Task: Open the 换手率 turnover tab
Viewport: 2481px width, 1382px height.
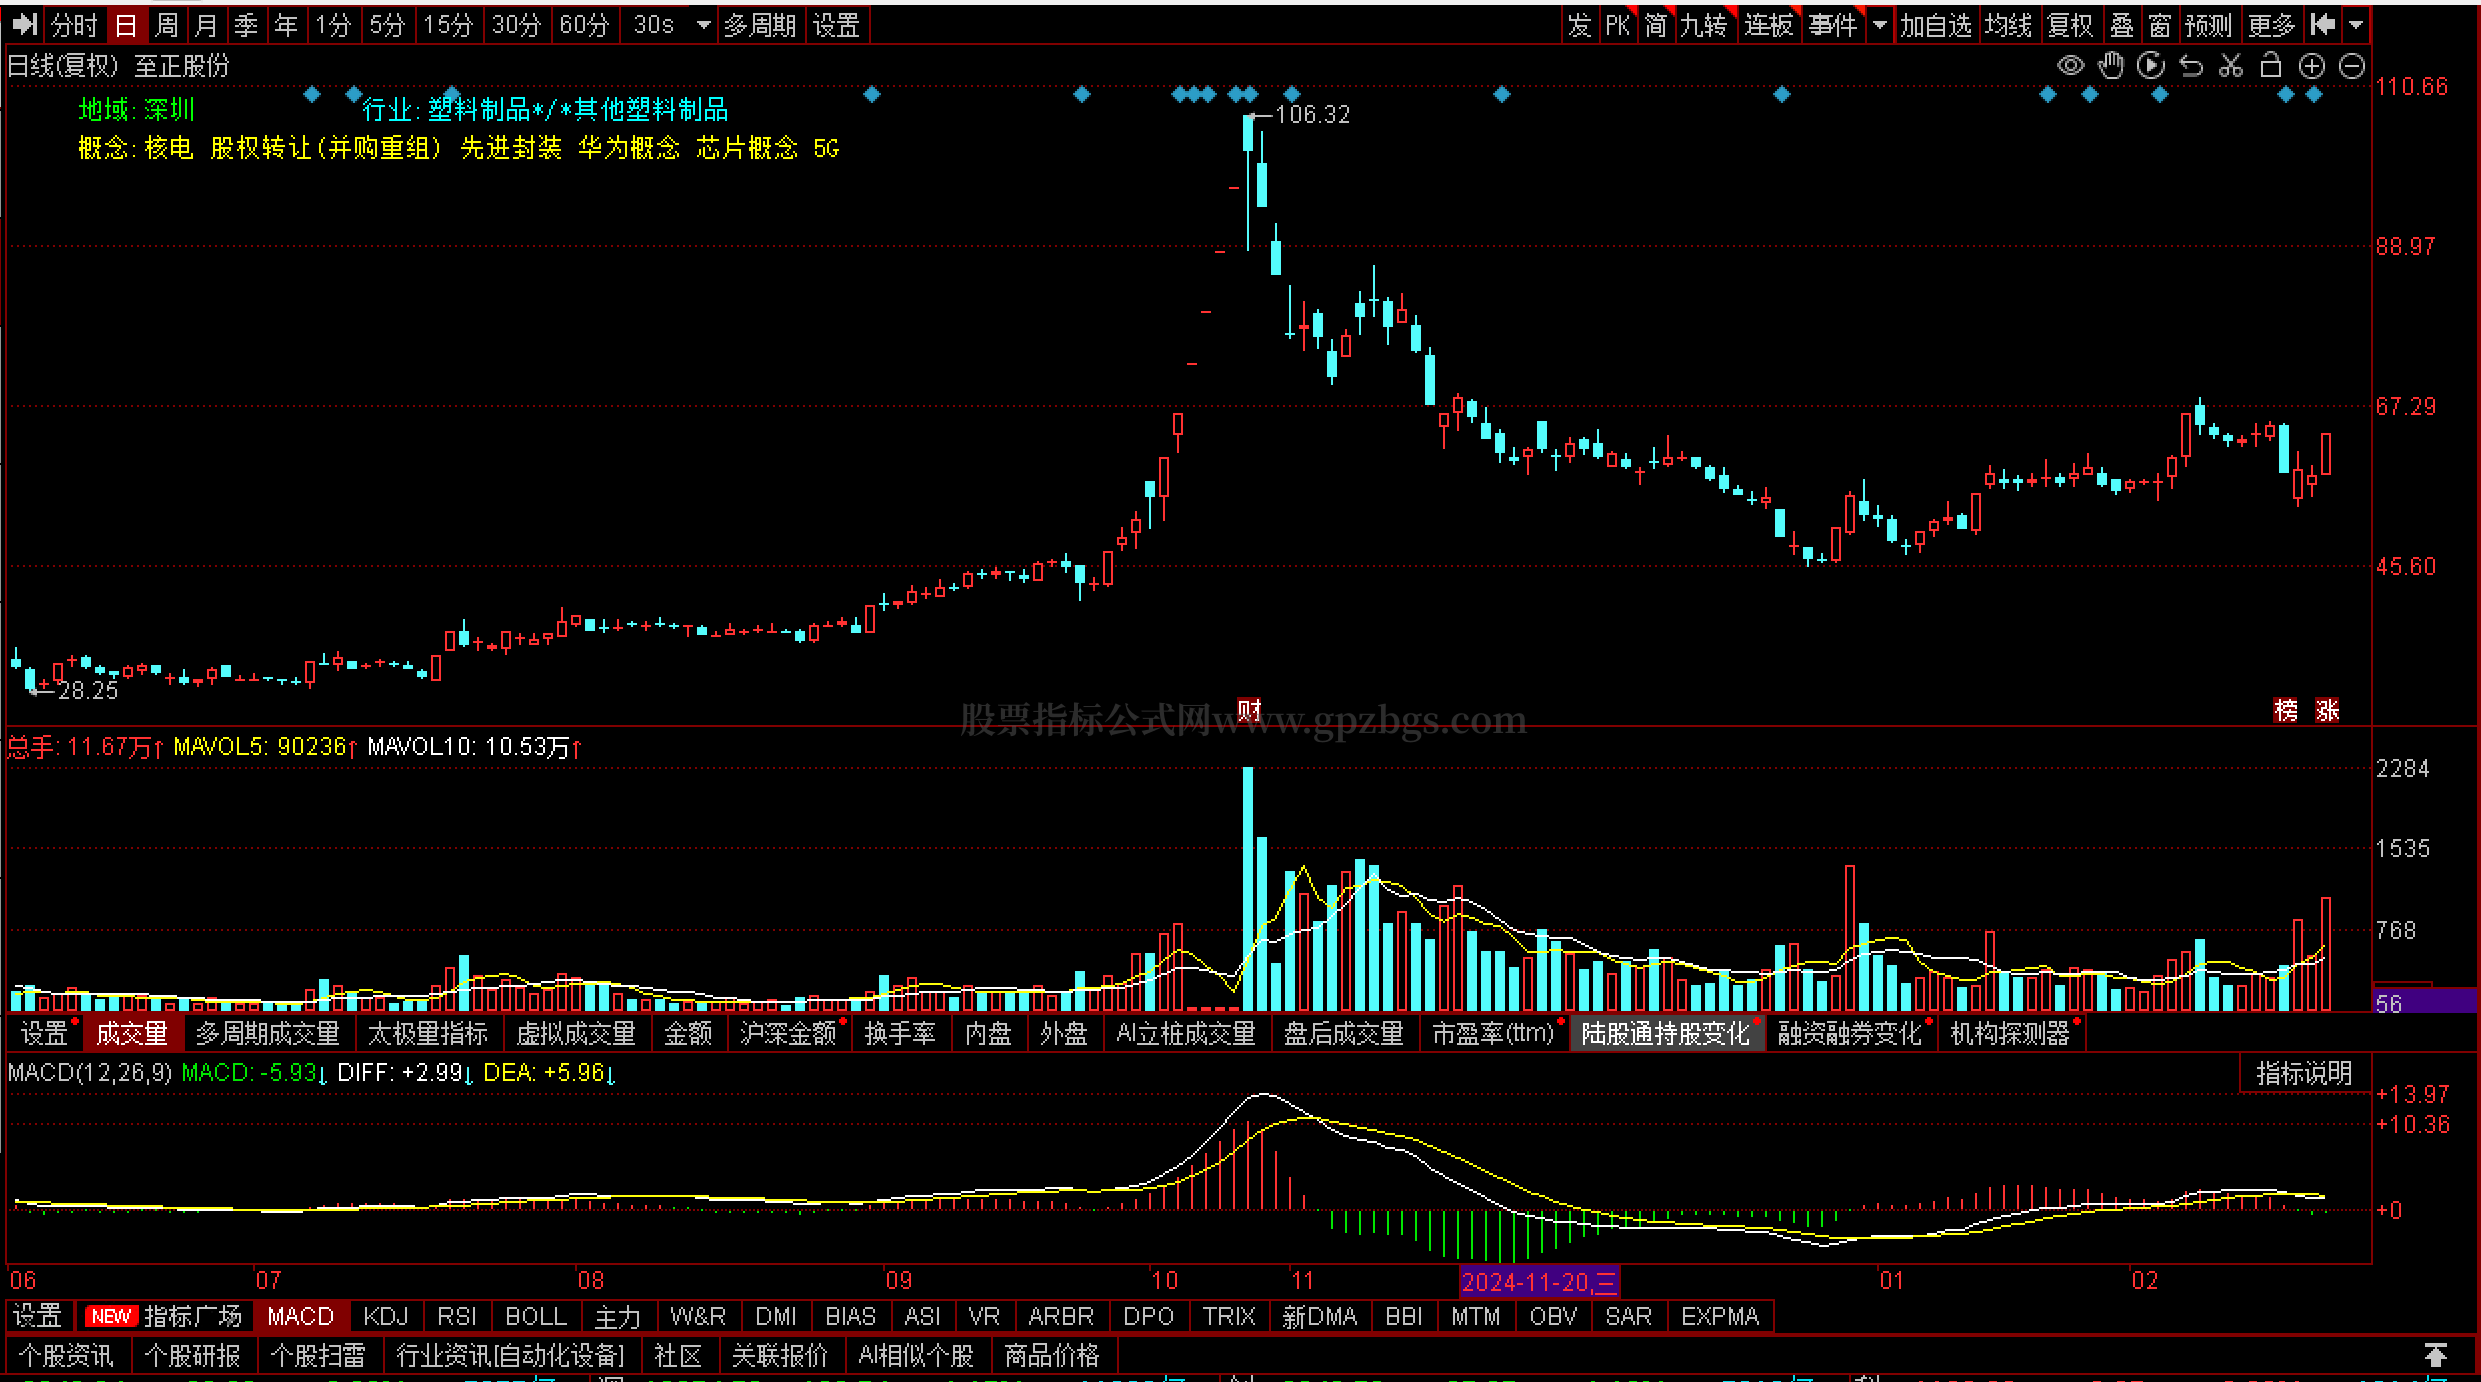Action: (x=900, y=1033)
